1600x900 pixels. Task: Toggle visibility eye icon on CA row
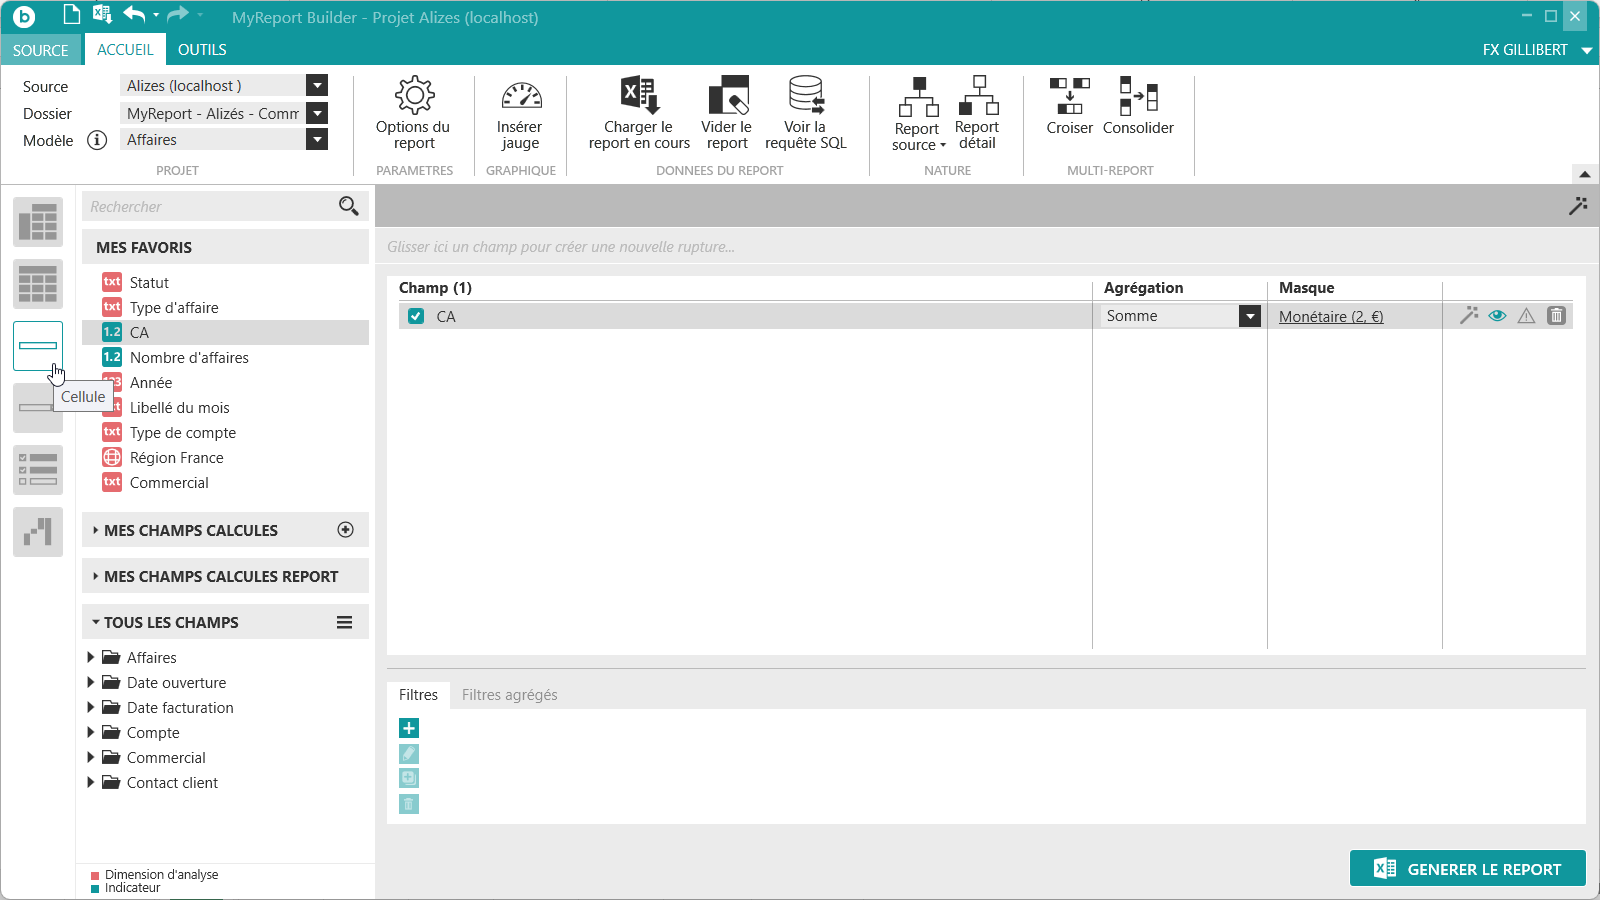coord(1497,316)
